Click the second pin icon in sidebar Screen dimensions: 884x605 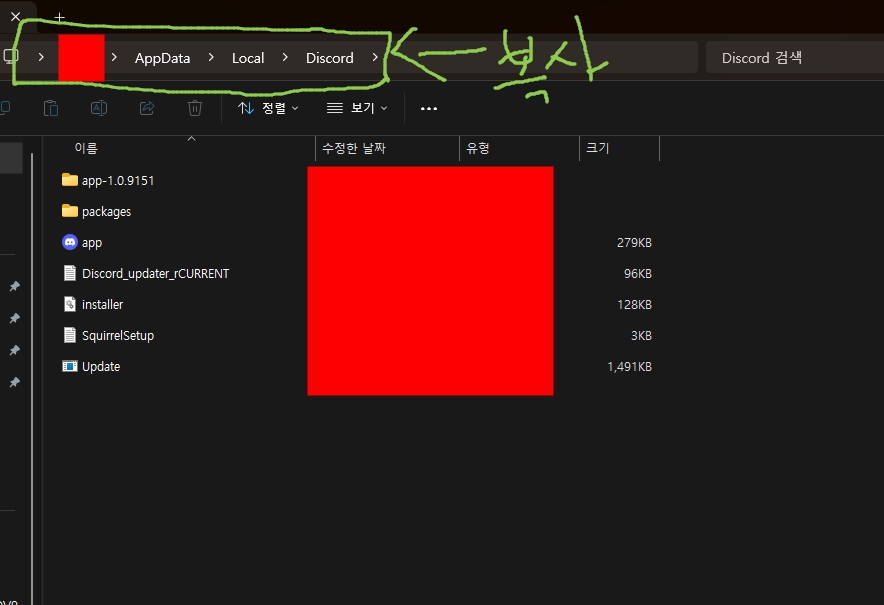click(x=15, y=319)
